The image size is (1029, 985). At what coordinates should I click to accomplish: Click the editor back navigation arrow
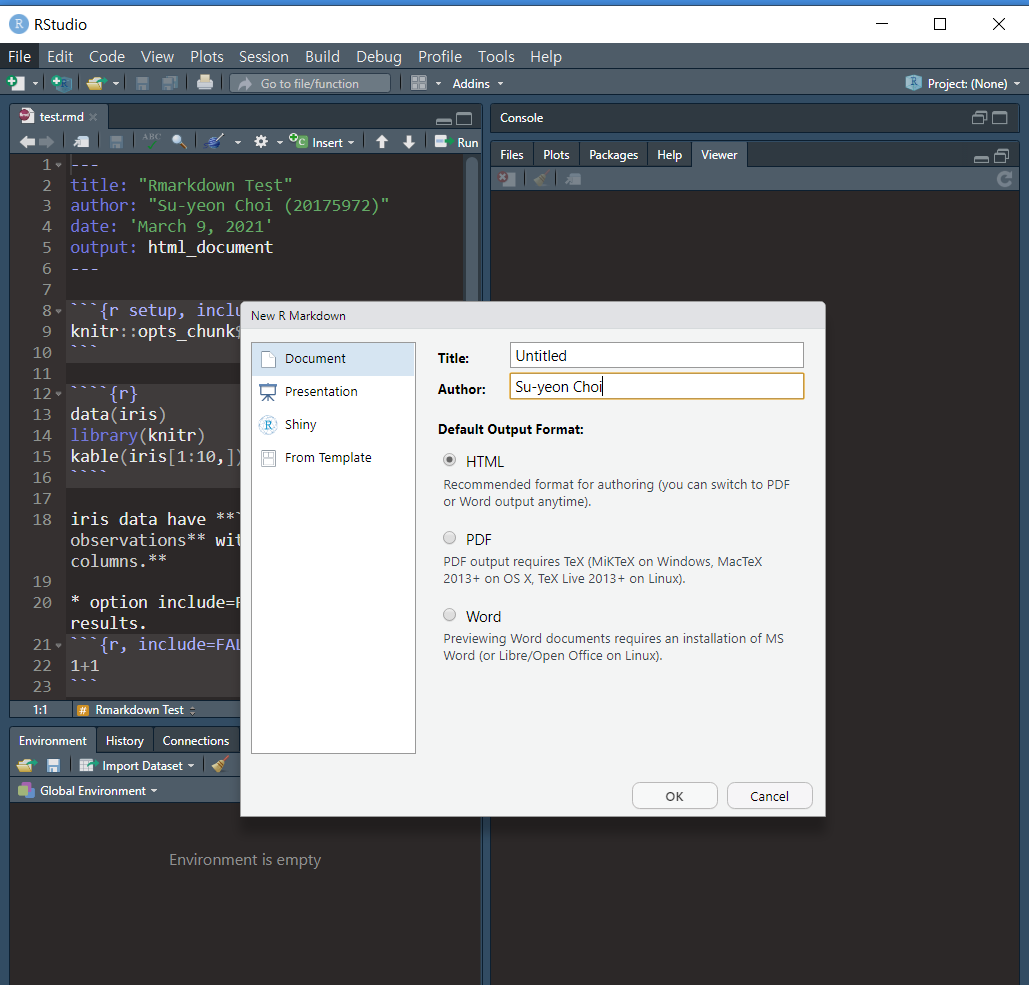(27, 142)
